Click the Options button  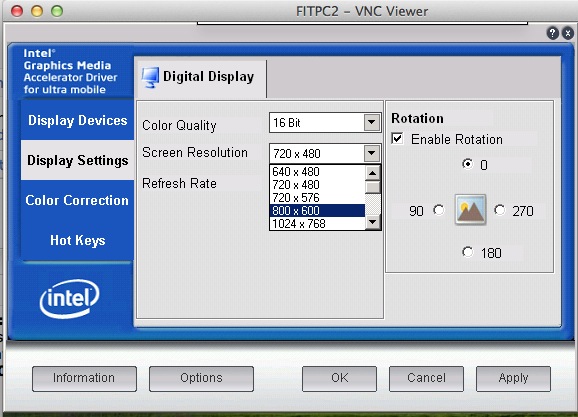(201, 378)
